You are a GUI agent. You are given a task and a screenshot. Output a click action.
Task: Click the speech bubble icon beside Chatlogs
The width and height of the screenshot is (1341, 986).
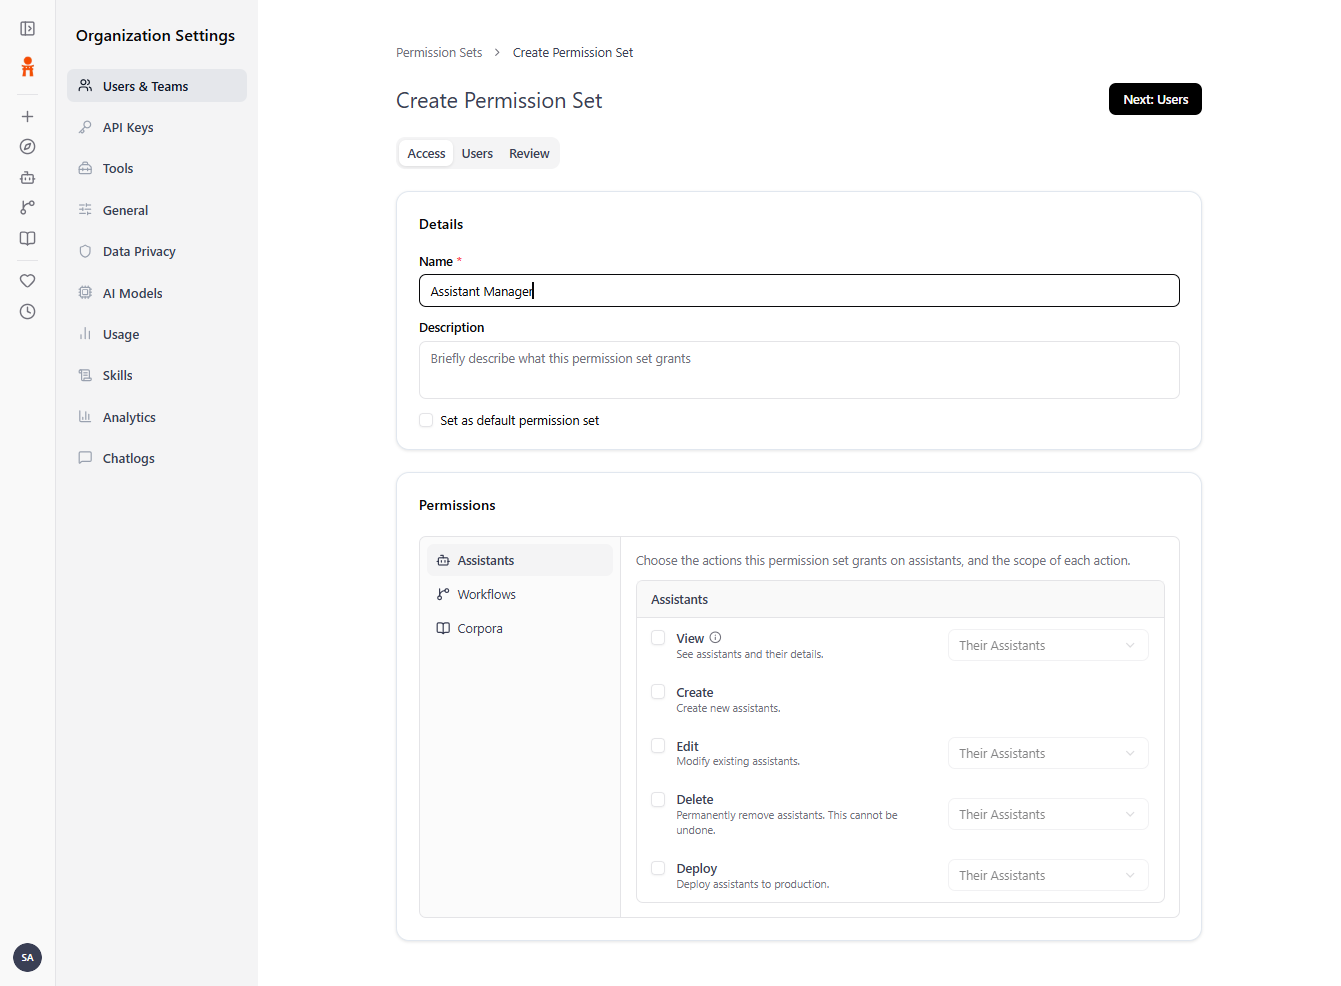85,458
